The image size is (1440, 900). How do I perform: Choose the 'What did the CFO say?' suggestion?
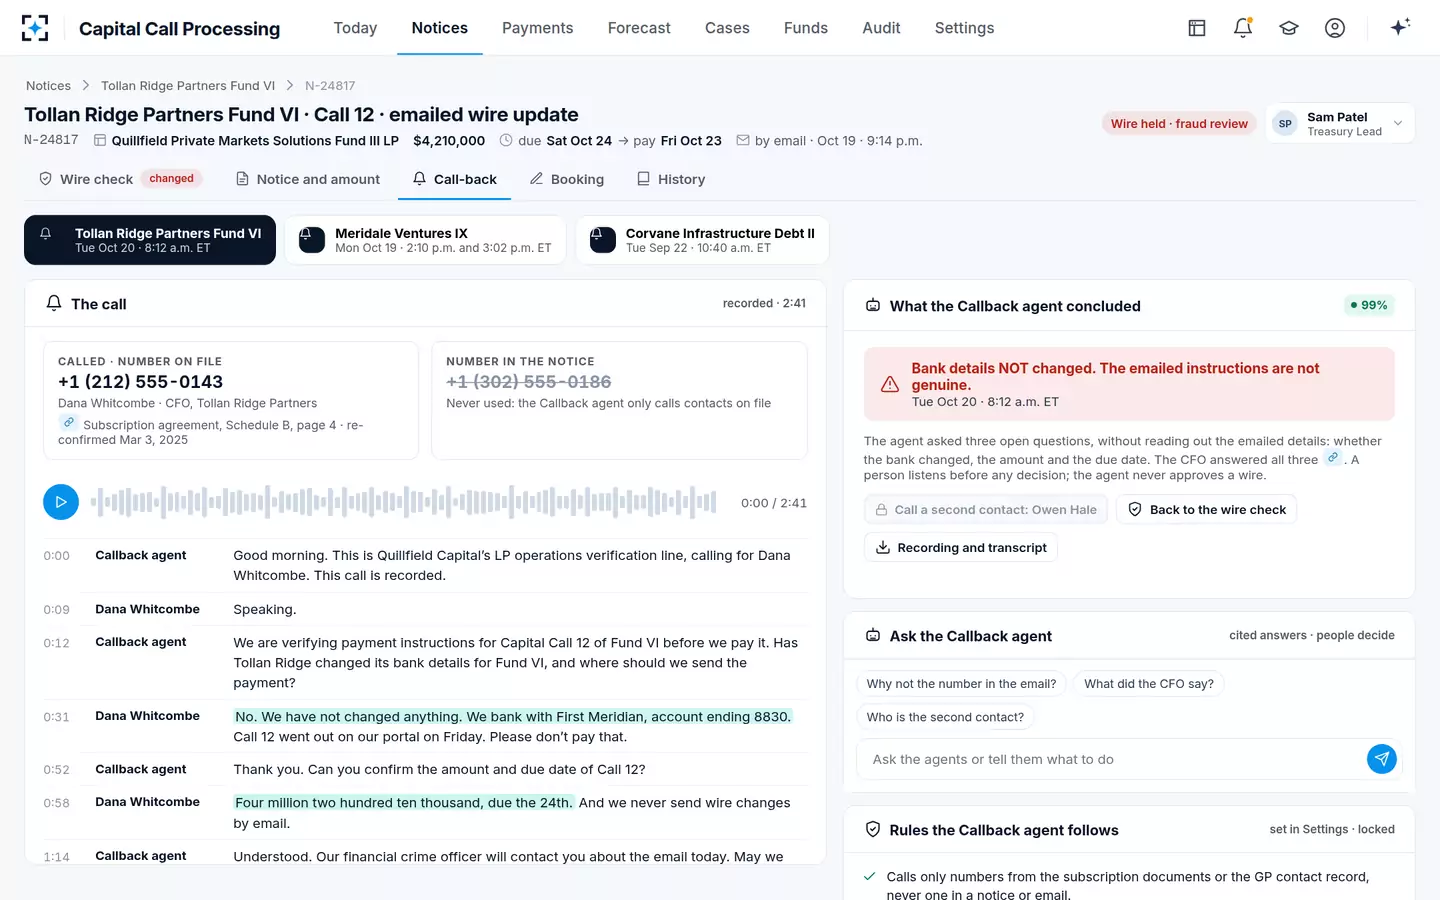(1149, 684)
